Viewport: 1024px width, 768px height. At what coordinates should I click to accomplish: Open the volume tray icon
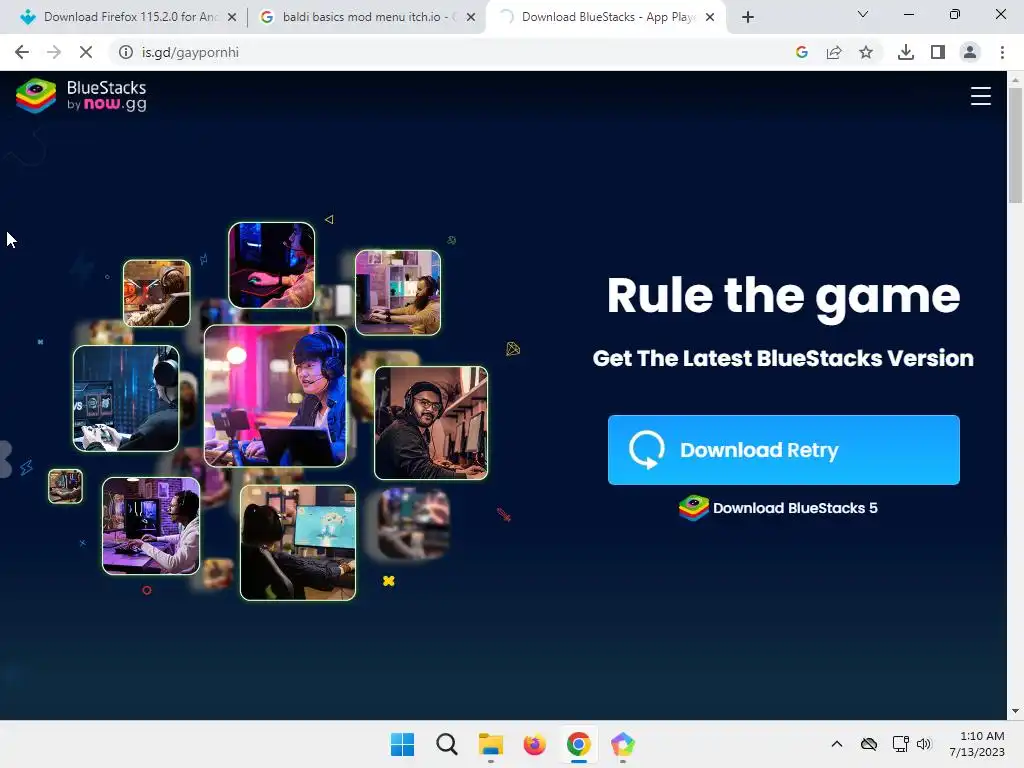click(923, 744)
